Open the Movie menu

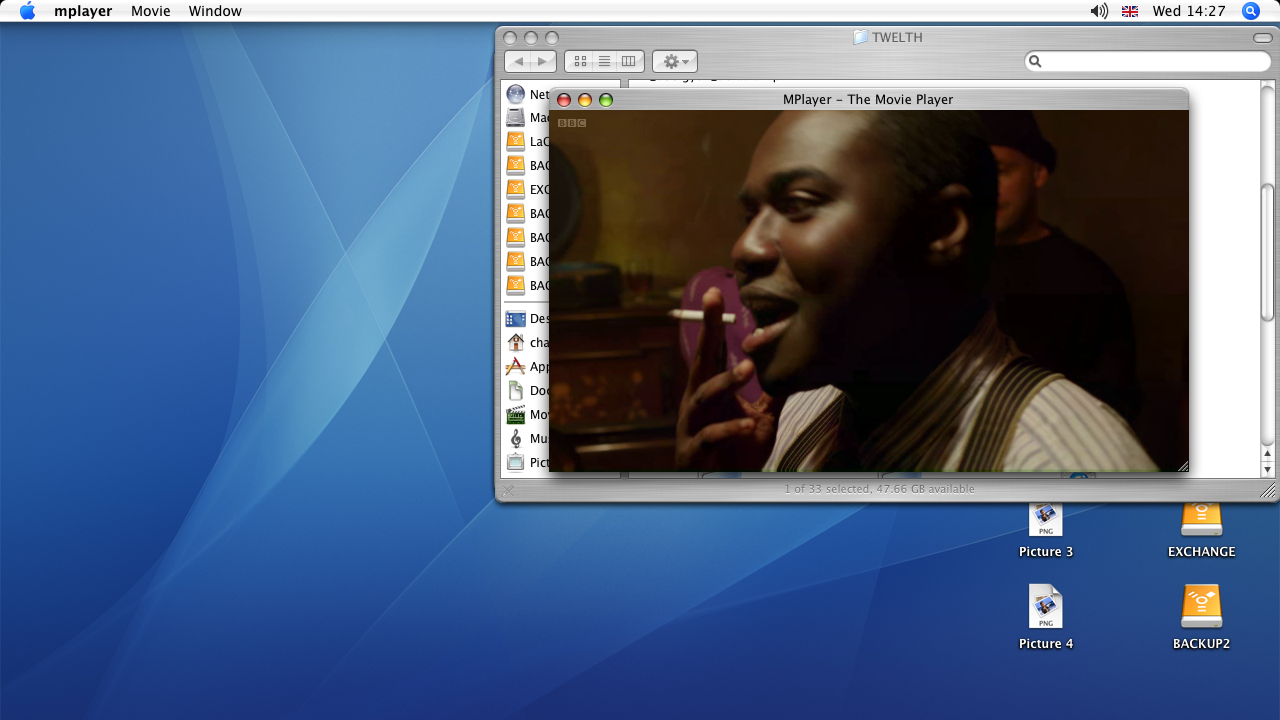pyautogui.click(x=150, y=11)
